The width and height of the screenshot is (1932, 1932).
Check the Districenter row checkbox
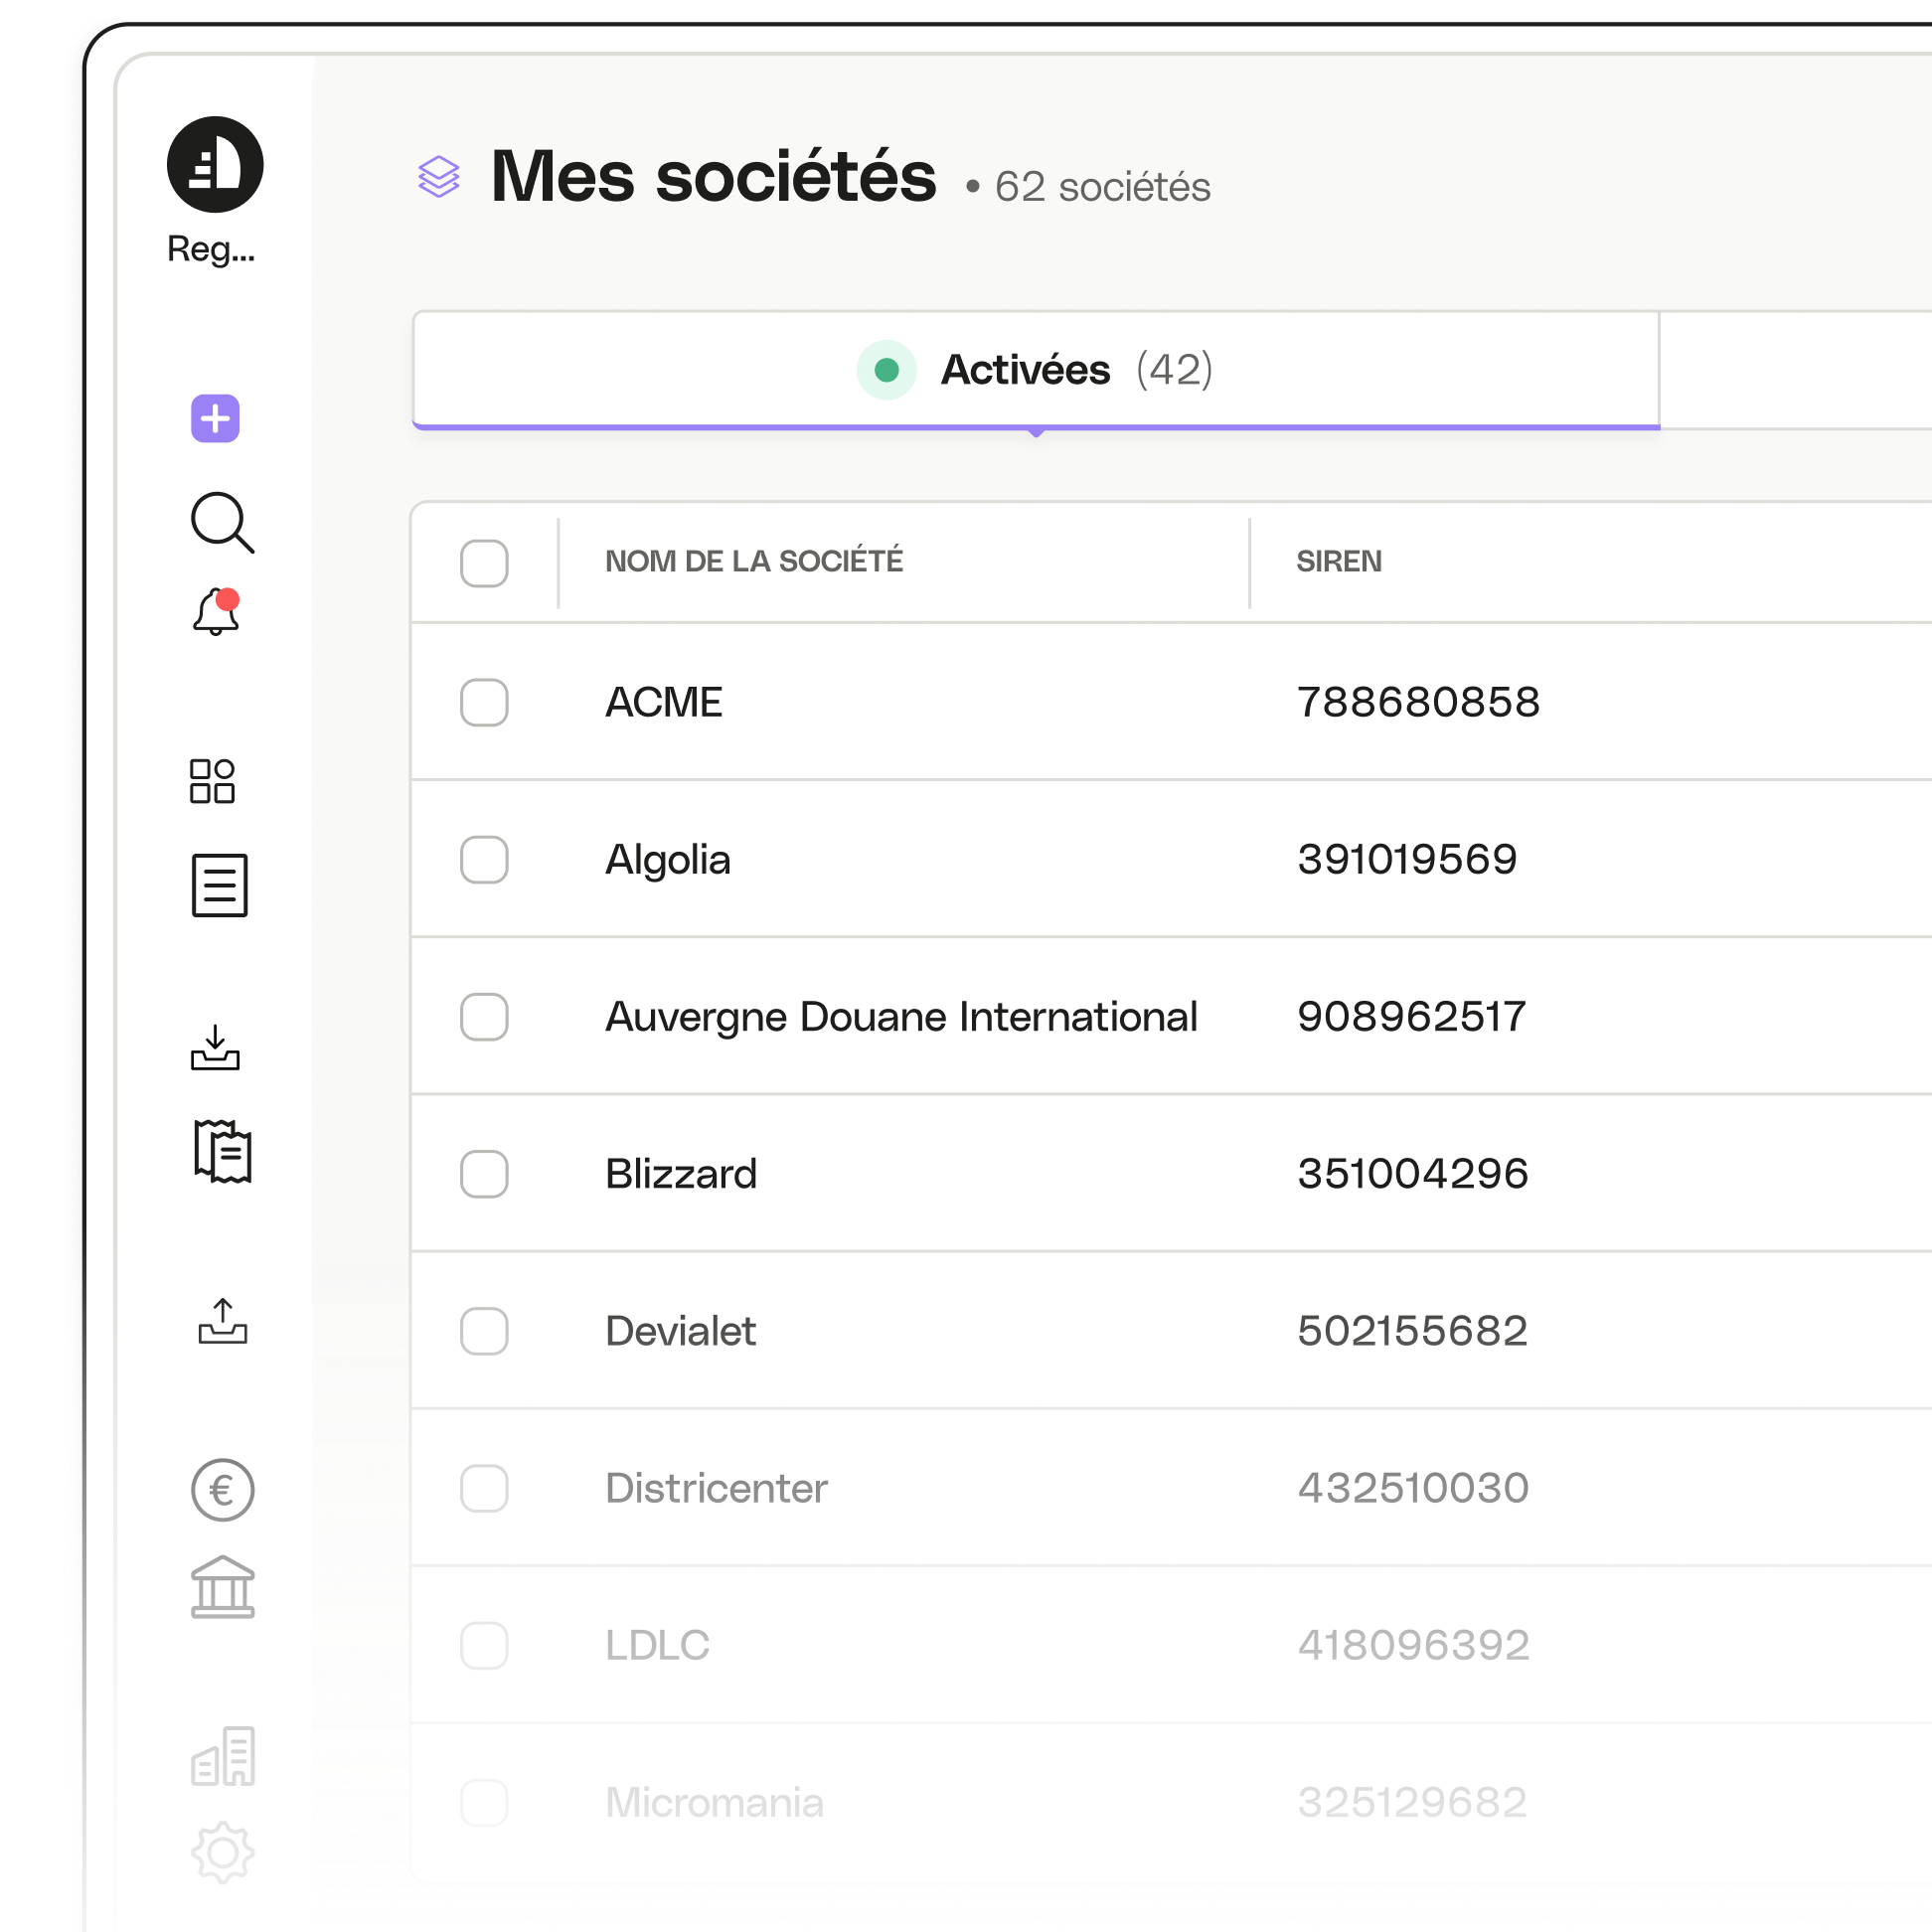coord(484,1488)
